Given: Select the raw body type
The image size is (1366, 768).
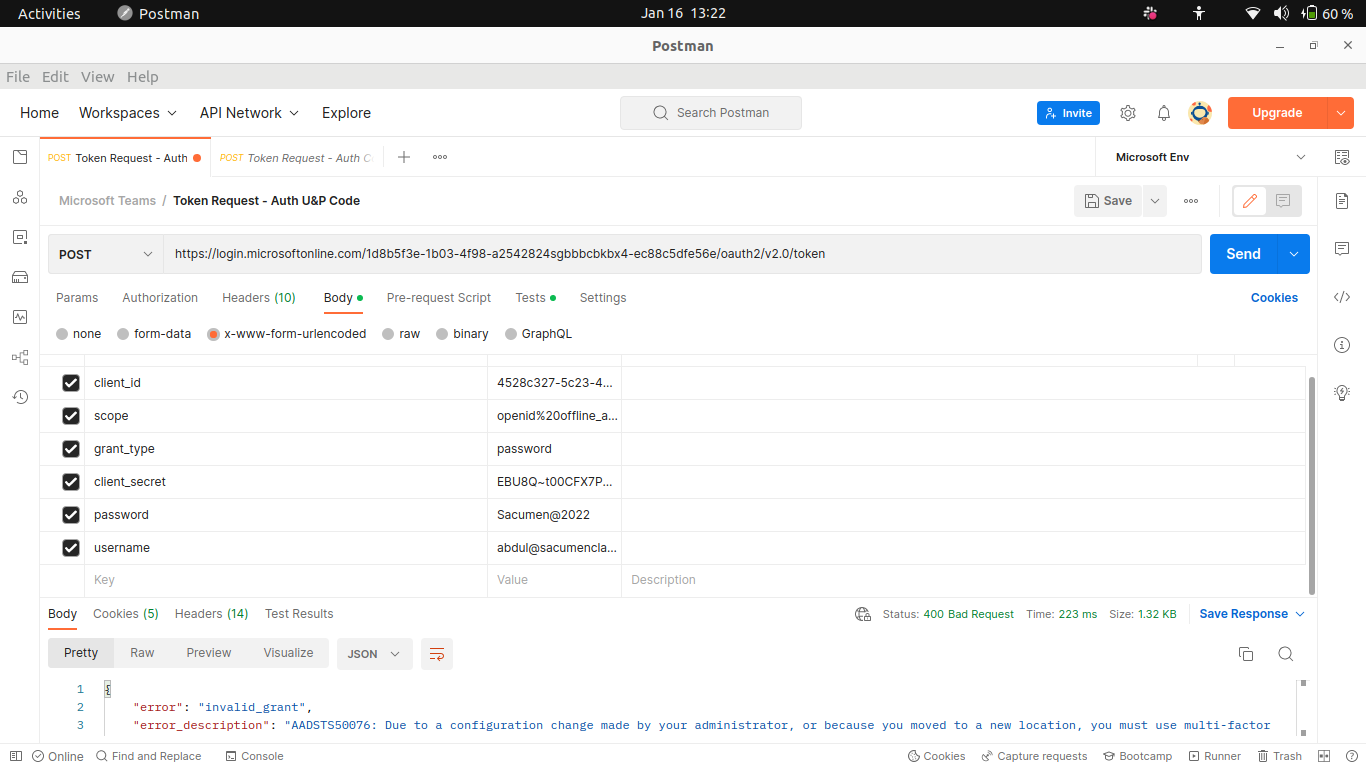Looking at the screenshot, I should (388, 334).
